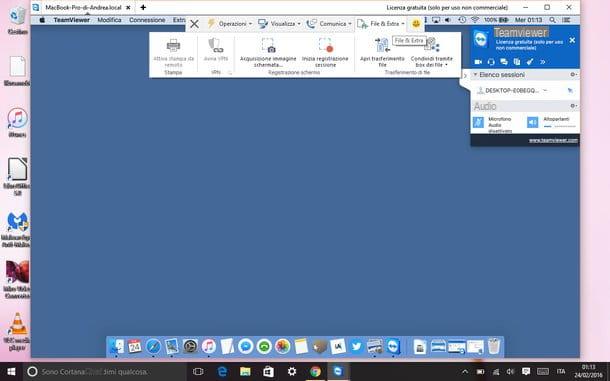Screen dimensions: 610x381
Task: Select Acquisizione immagine schermata
Action: pos(268,53)
